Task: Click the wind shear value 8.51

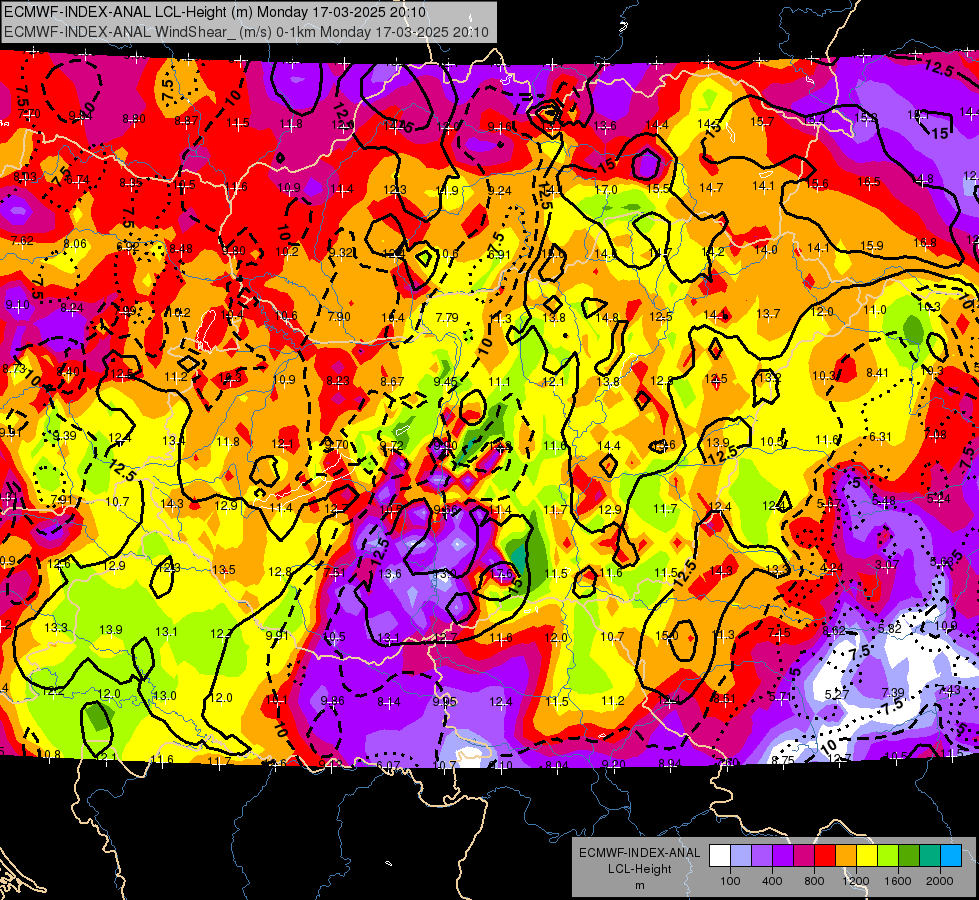Action: click(724, 698)
